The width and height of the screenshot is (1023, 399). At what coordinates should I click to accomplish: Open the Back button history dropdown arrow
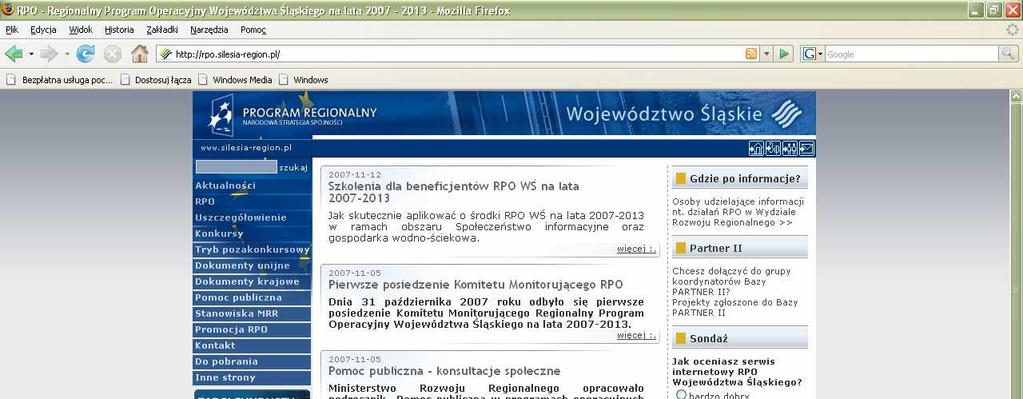(x=31, y=54)
